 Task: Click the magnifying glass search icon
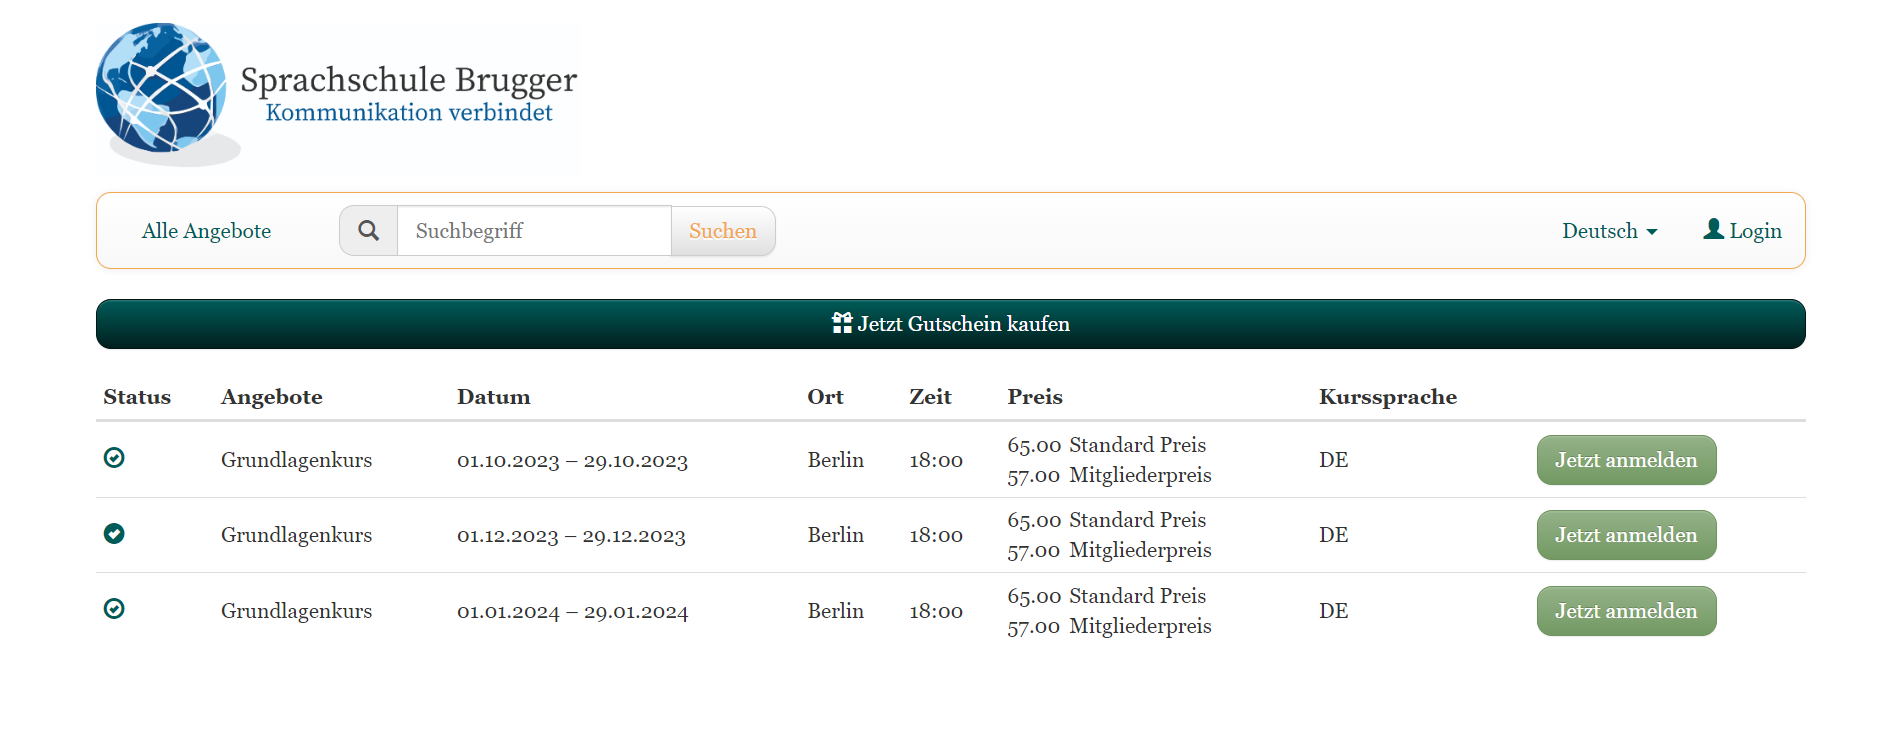(x=369, y=231)
